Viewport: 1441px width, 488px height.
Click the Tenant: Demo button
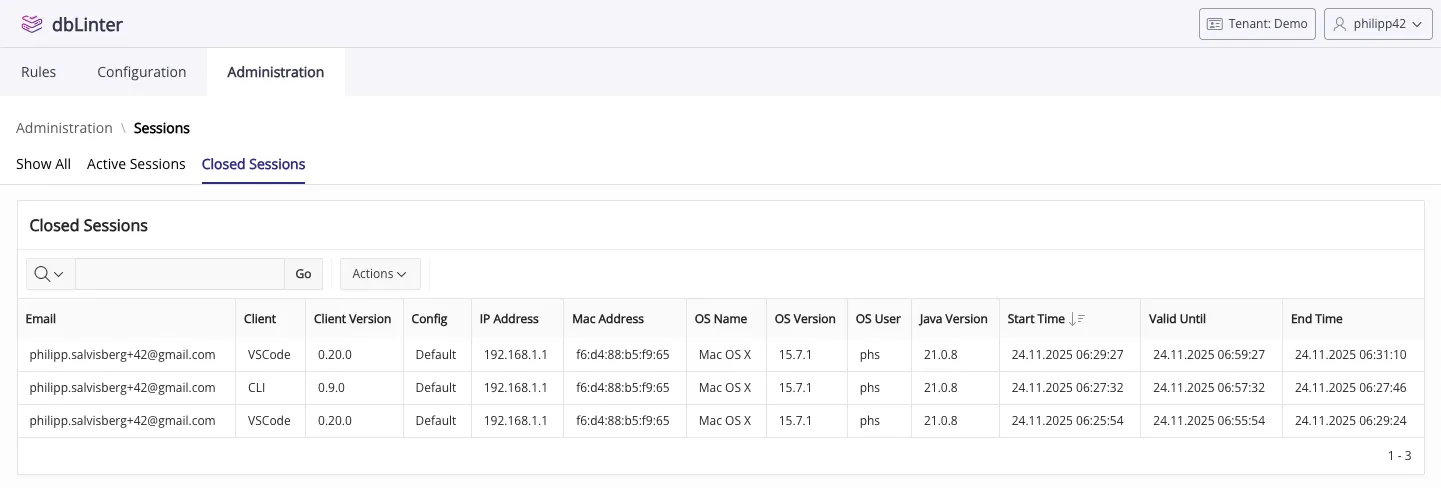pyautogui.click(x=1257, y=24)
